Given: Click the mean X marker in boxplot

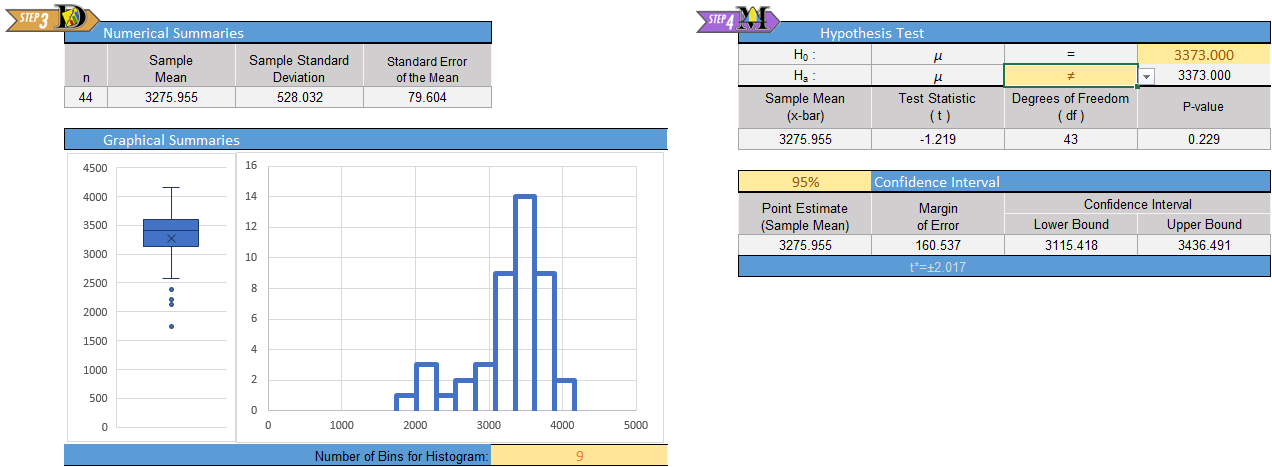Looking at the screenshot, I should click(x=171, y=238).
